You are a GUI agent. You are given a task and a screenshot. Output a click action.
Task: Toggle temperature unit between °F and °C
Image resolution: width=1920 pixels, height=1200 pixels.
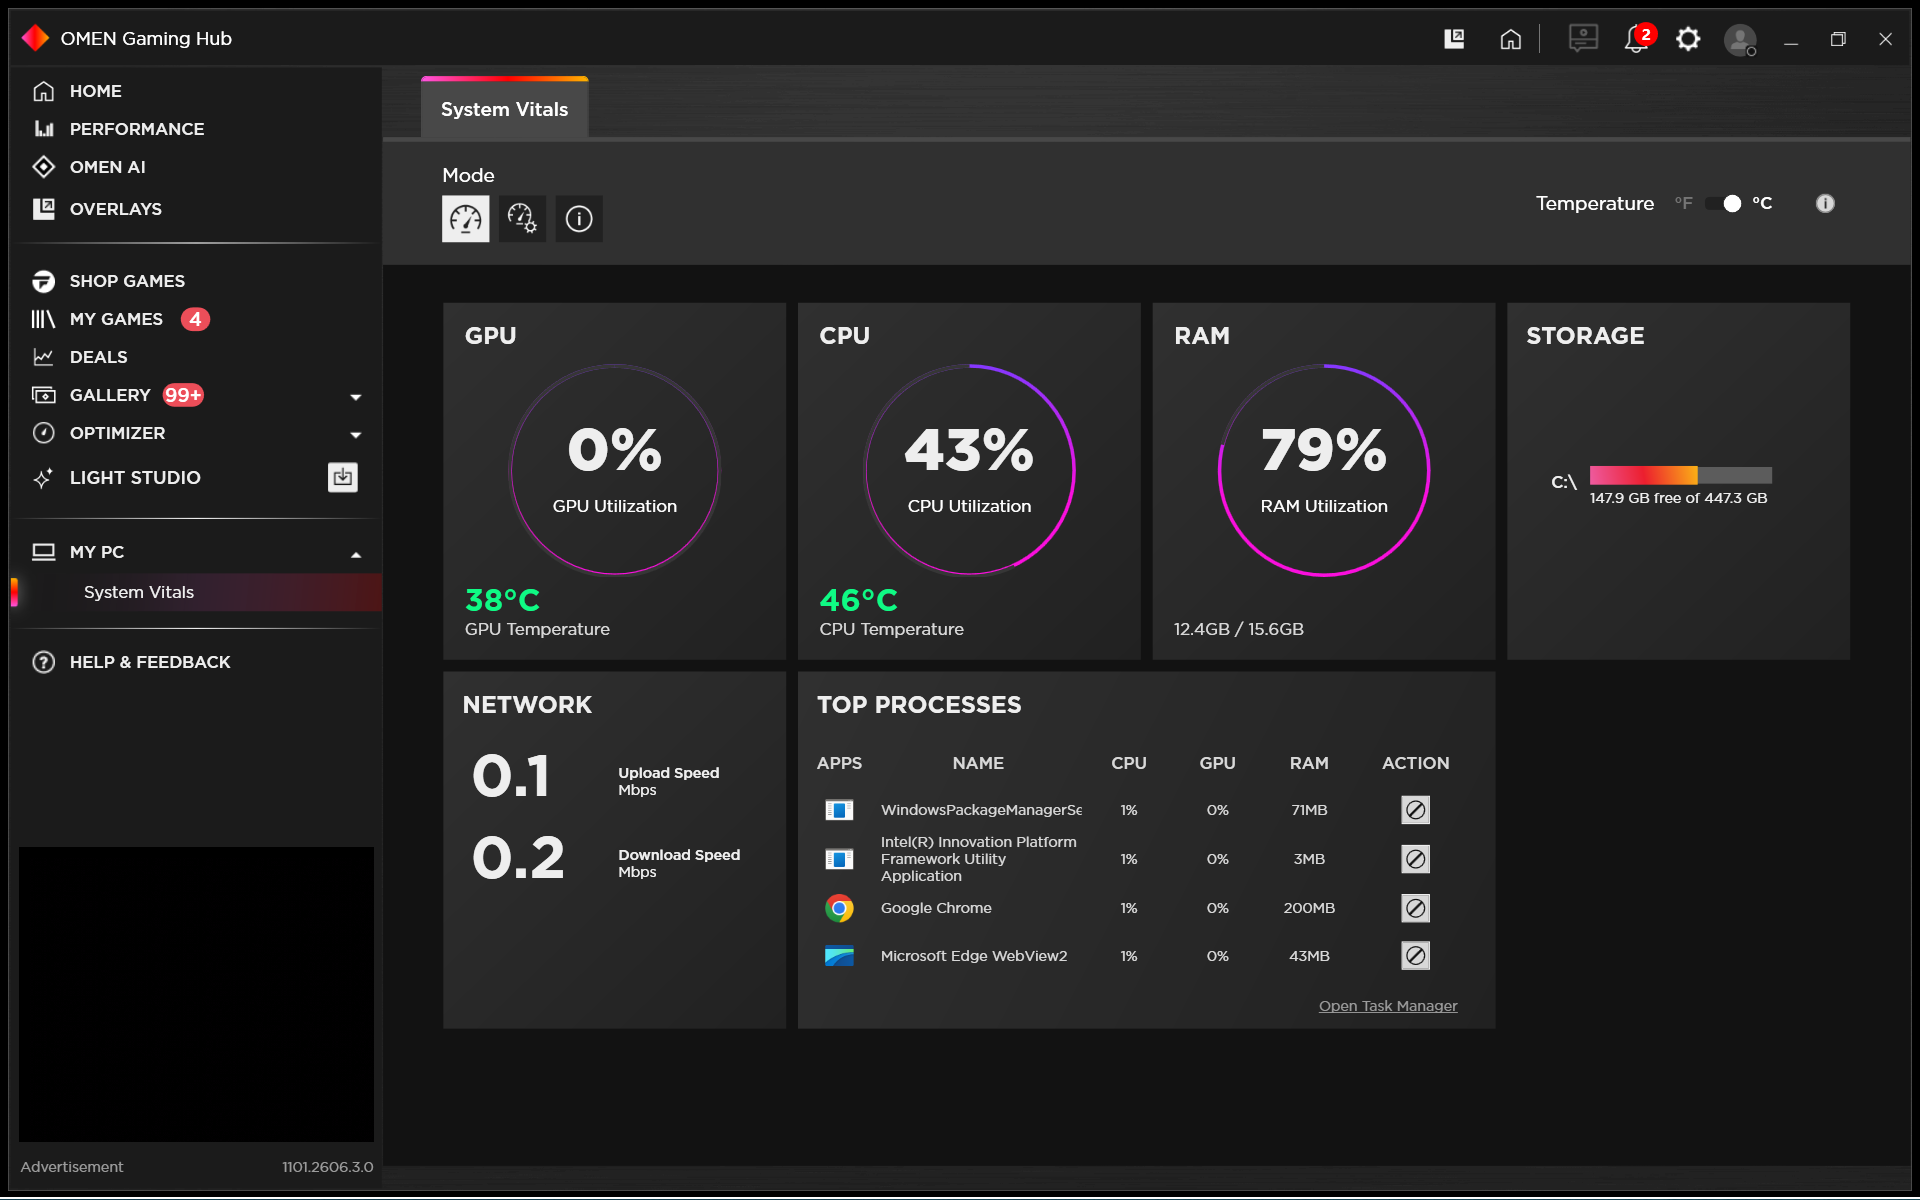[x=1724, y=203]
